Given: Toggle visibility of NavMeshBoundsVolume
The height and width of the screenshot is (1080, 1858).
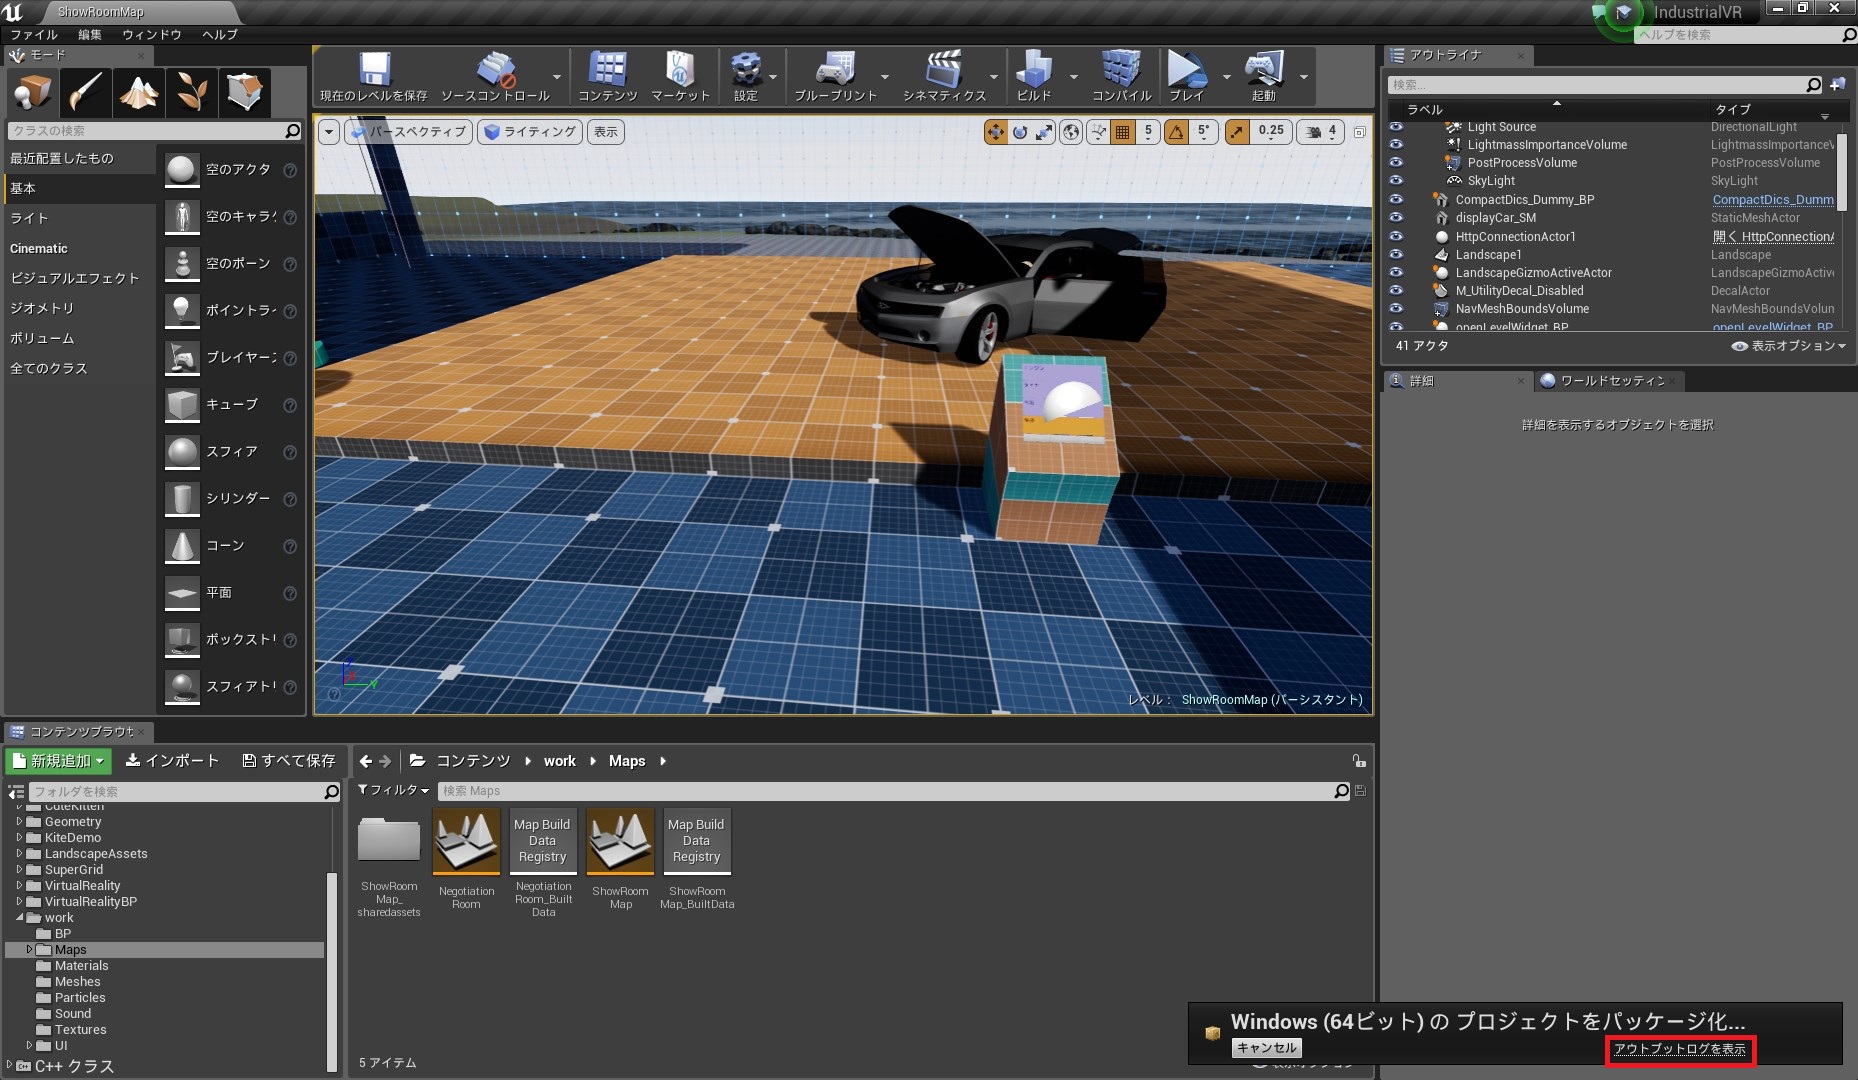Looking at the screenshot, I should click(1396, 309).
